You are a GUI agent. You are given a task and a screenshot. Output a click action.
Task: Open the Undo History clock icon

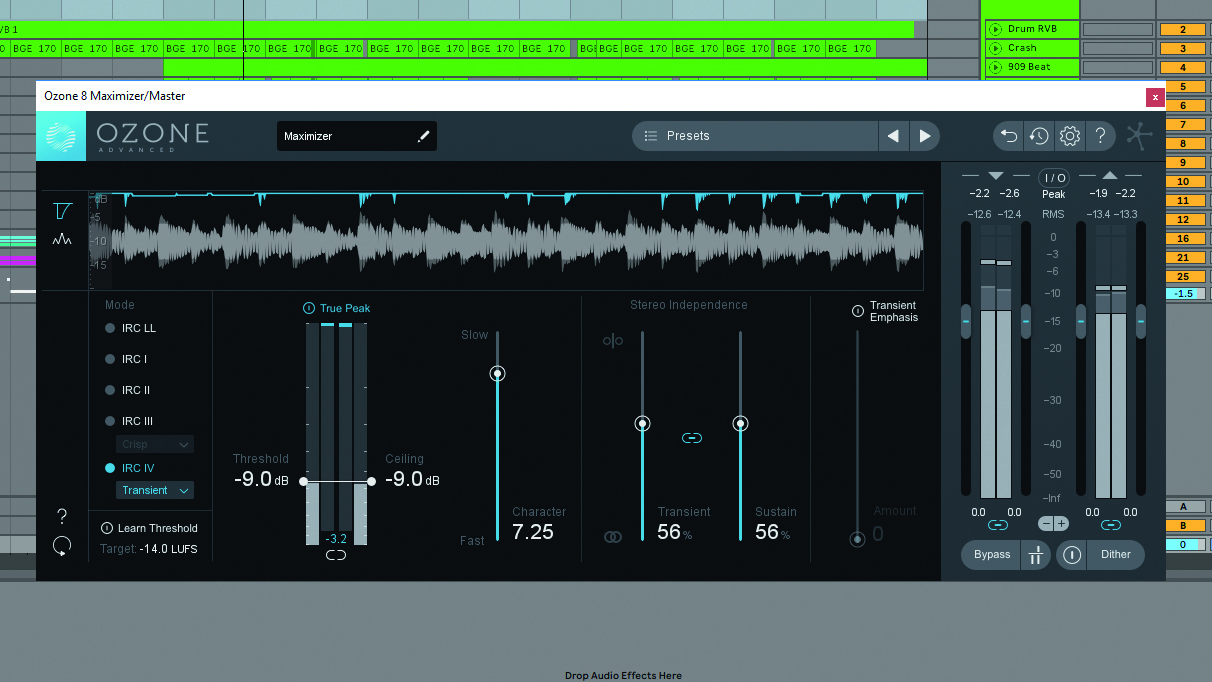click(x=1039, y=136)
